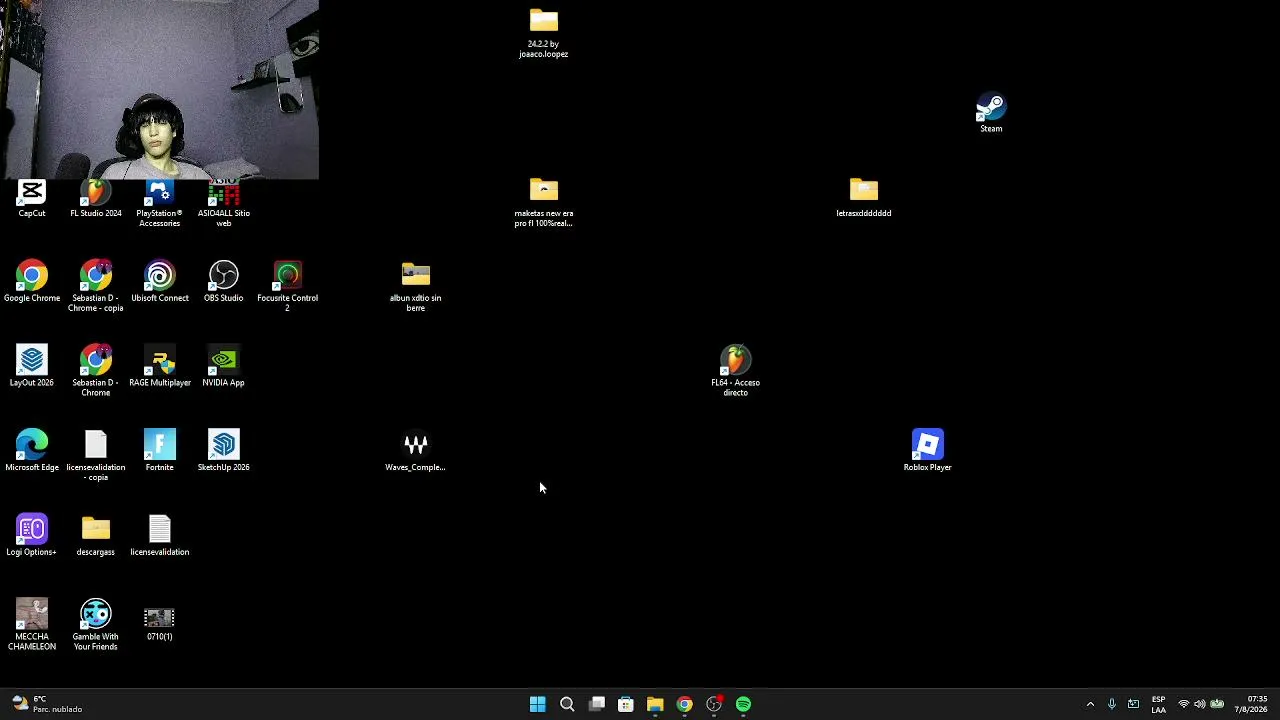
Task: Select the Sebastian D - Chrome shortcut without copia
Action: pos(96,372)
